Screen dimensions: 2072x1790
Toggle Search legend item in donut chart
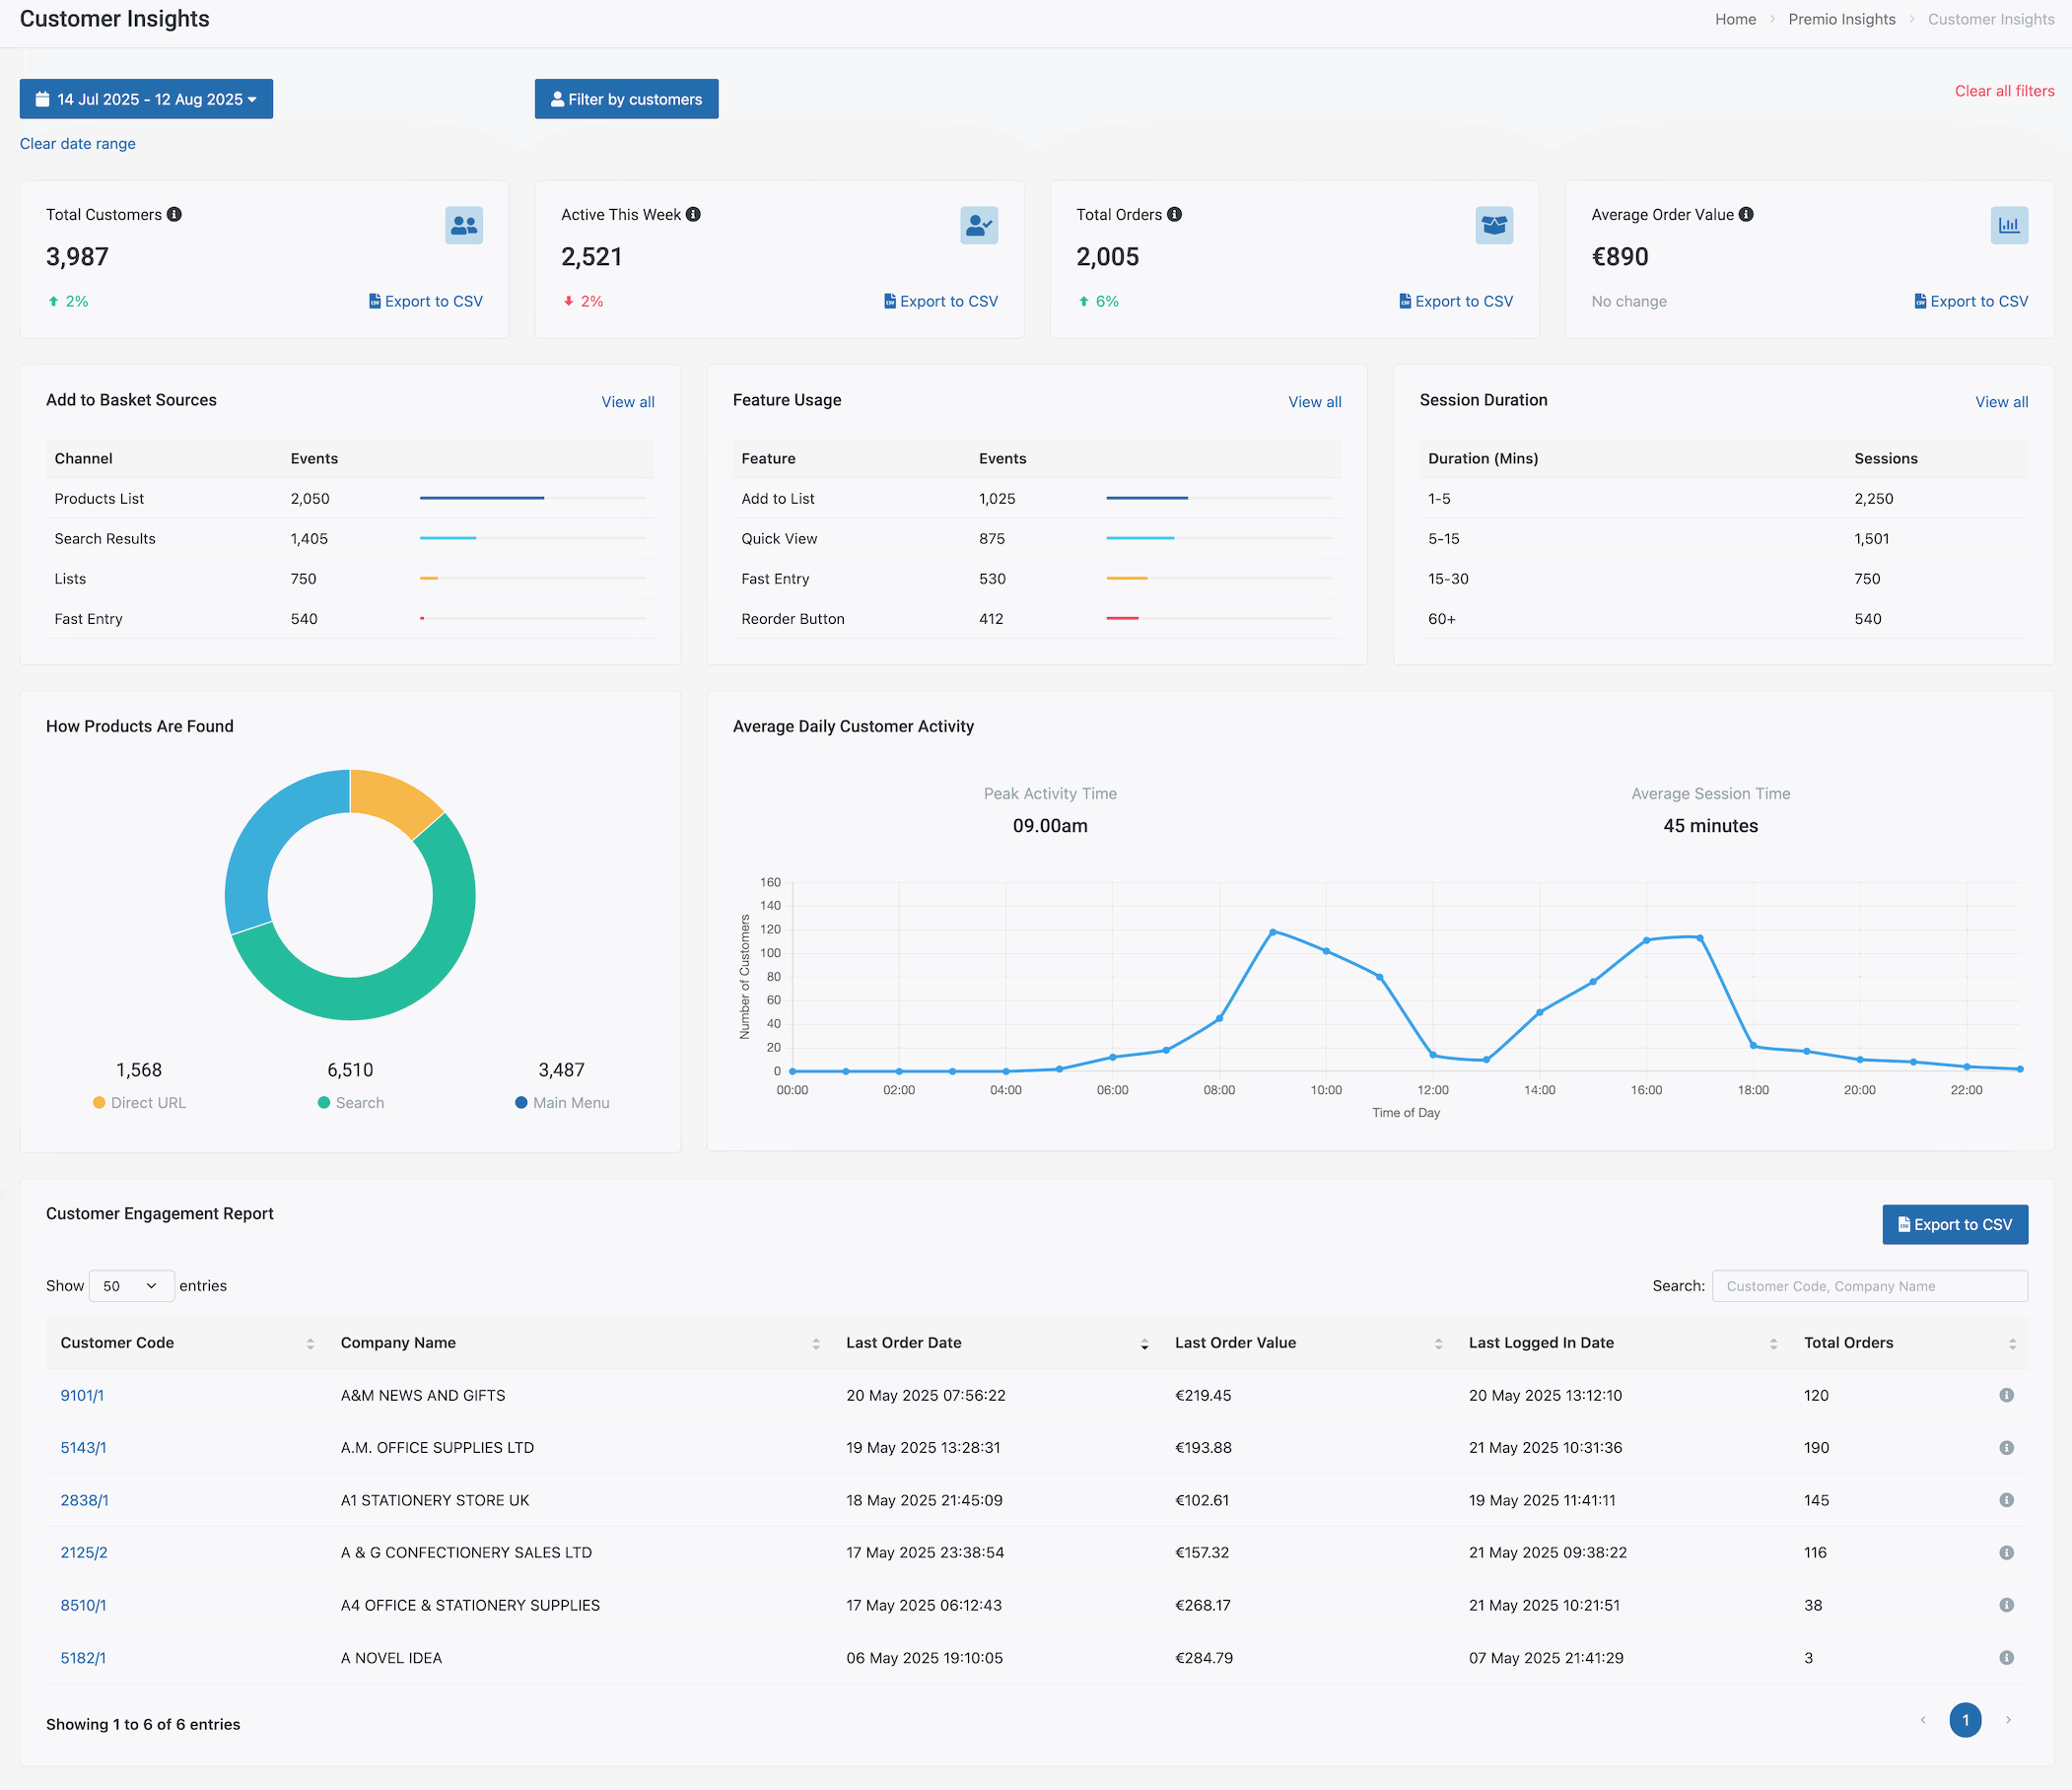click(x=350, y=1102)
